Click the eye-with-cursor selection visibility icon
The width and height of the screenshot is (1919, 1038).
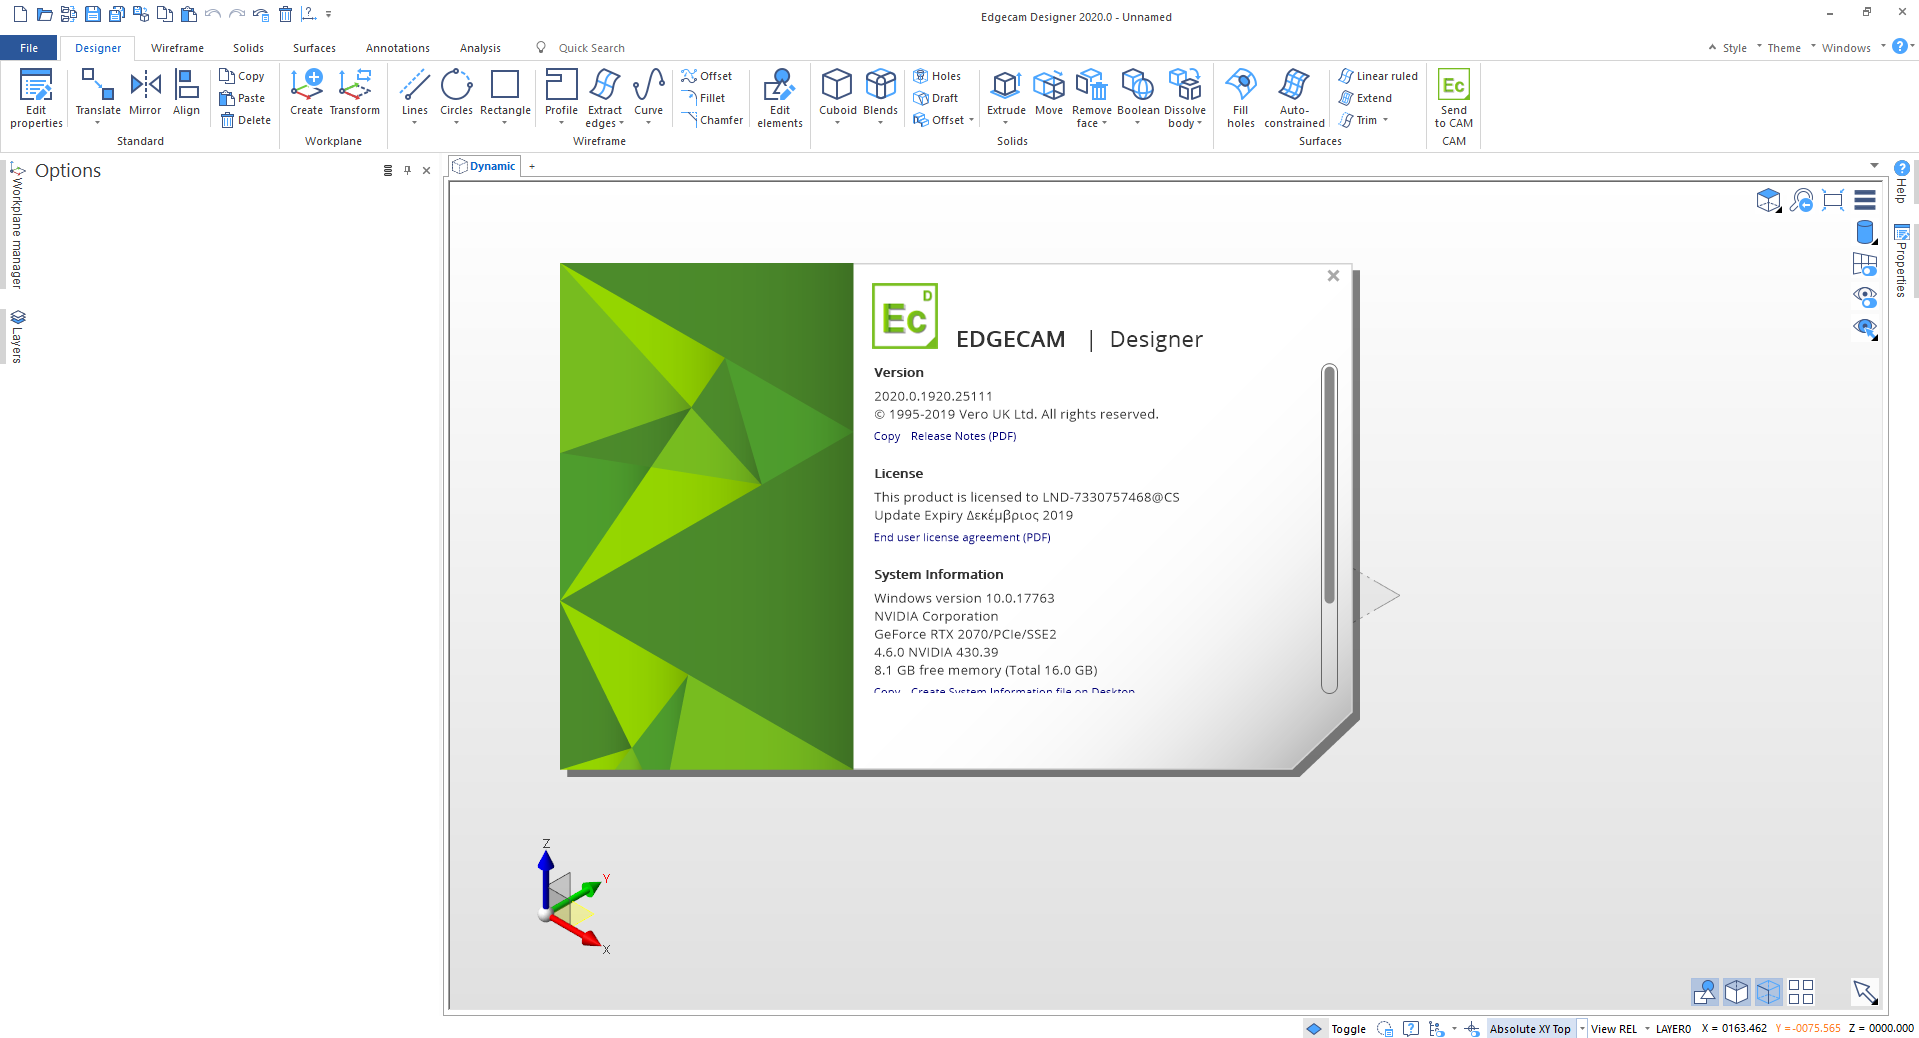[1865, 328]
